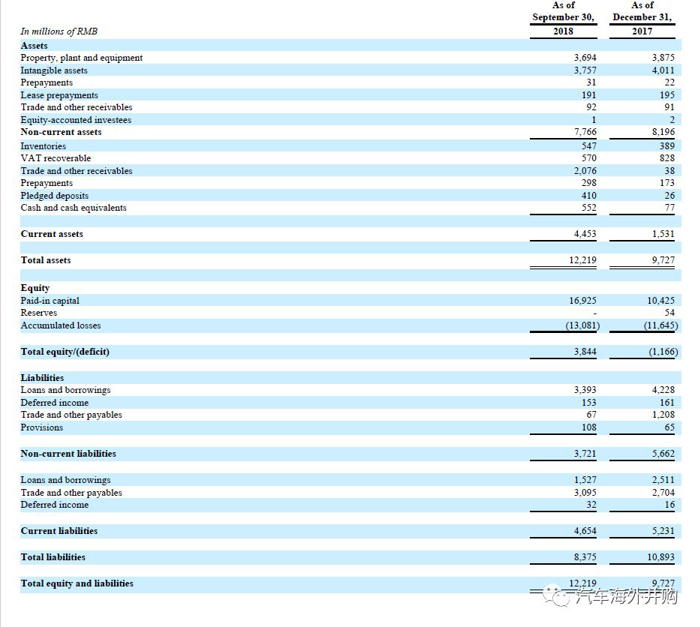Select the 3,844 total equity value
Viewport: 700px width, 627px height.
click(585, 352)
